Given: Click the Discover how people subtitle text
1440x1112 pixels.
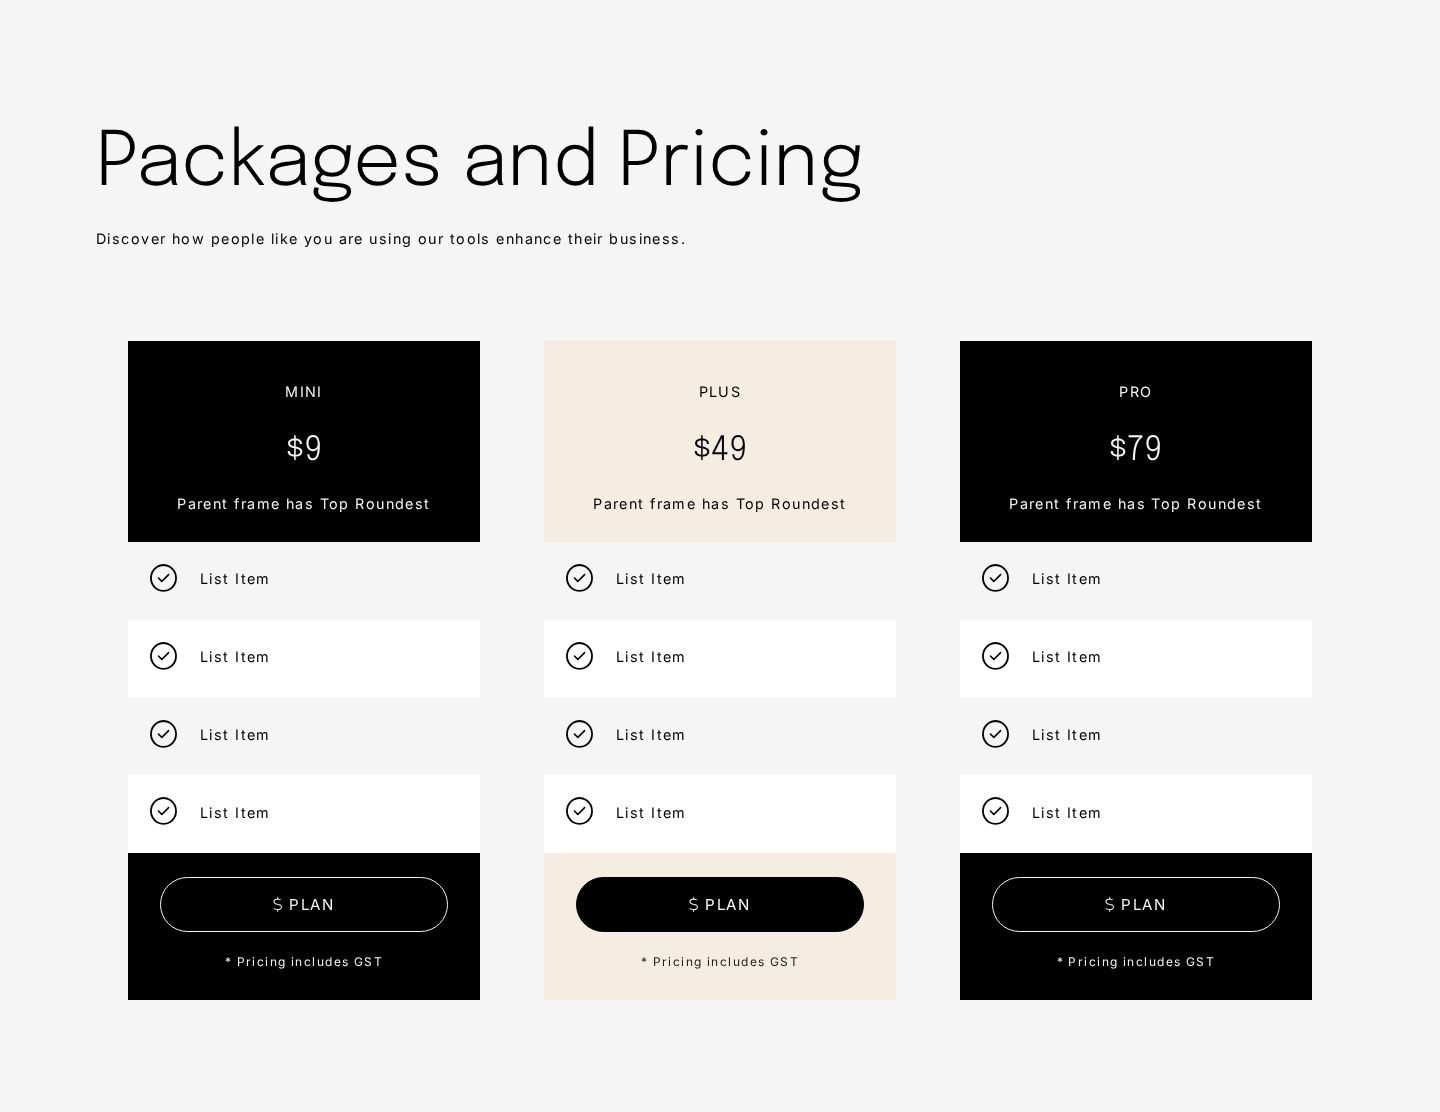Looking at the screenshot, I should (391, 239).
